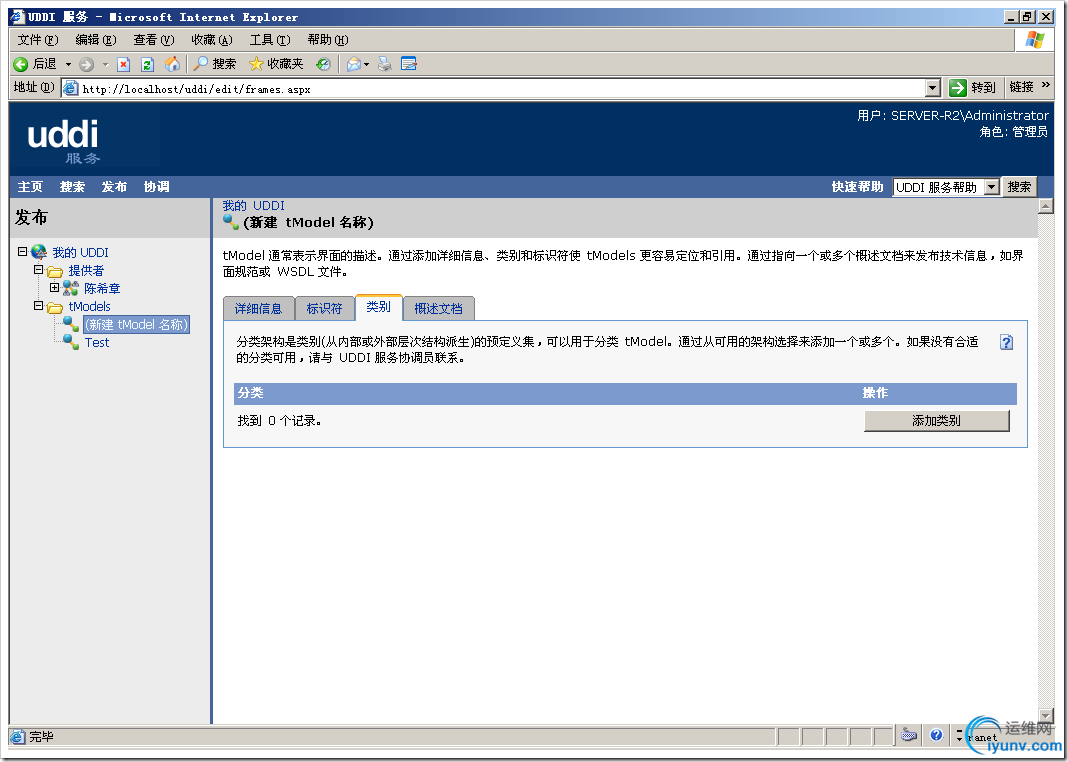Screen dimensions: 1068x762
Task: Click the 添加类别 button
Action: pyautogui.click(x=937, y=421)
